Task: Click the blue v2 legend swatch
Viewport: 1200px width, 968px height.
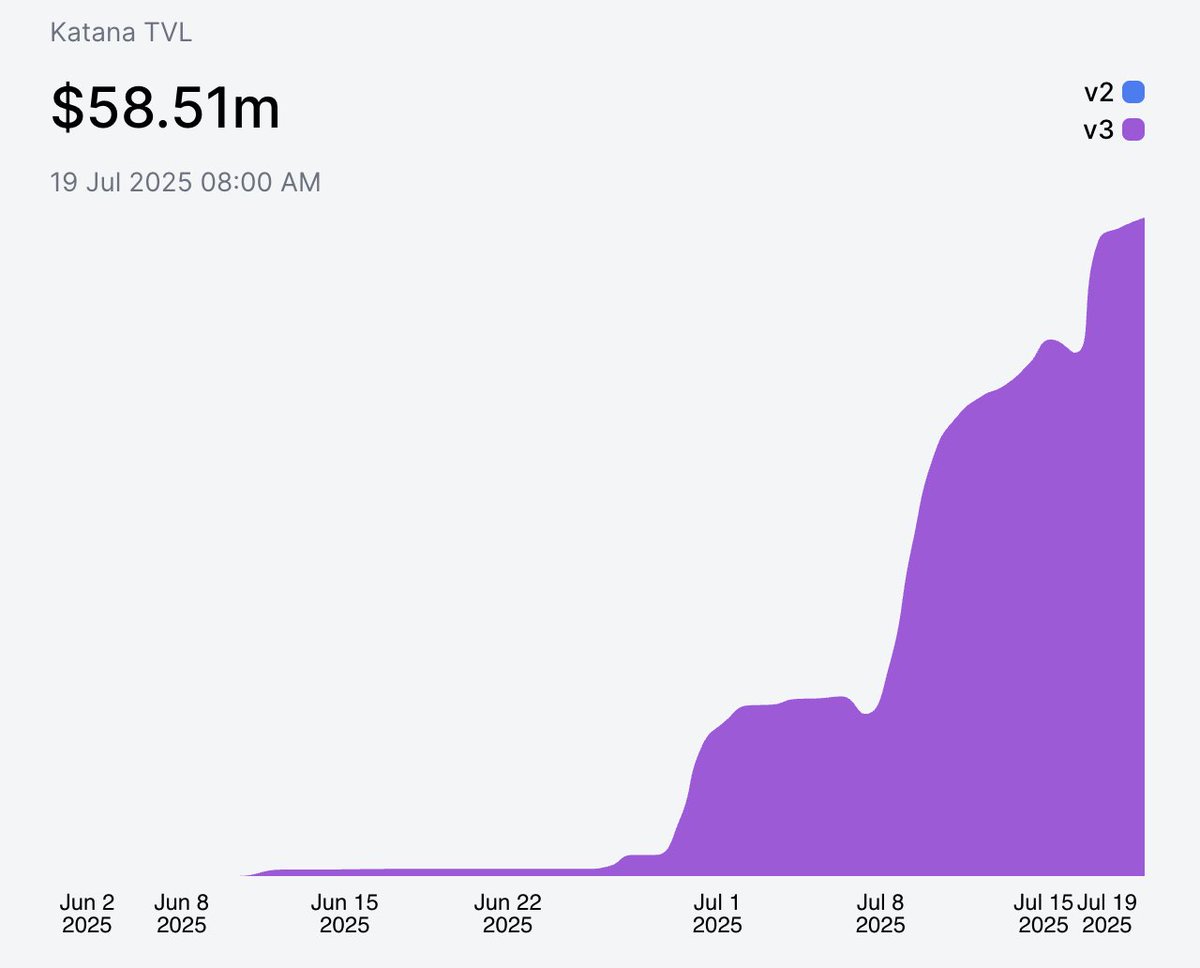Action: pyautogui.click(x=1133, y=93)
